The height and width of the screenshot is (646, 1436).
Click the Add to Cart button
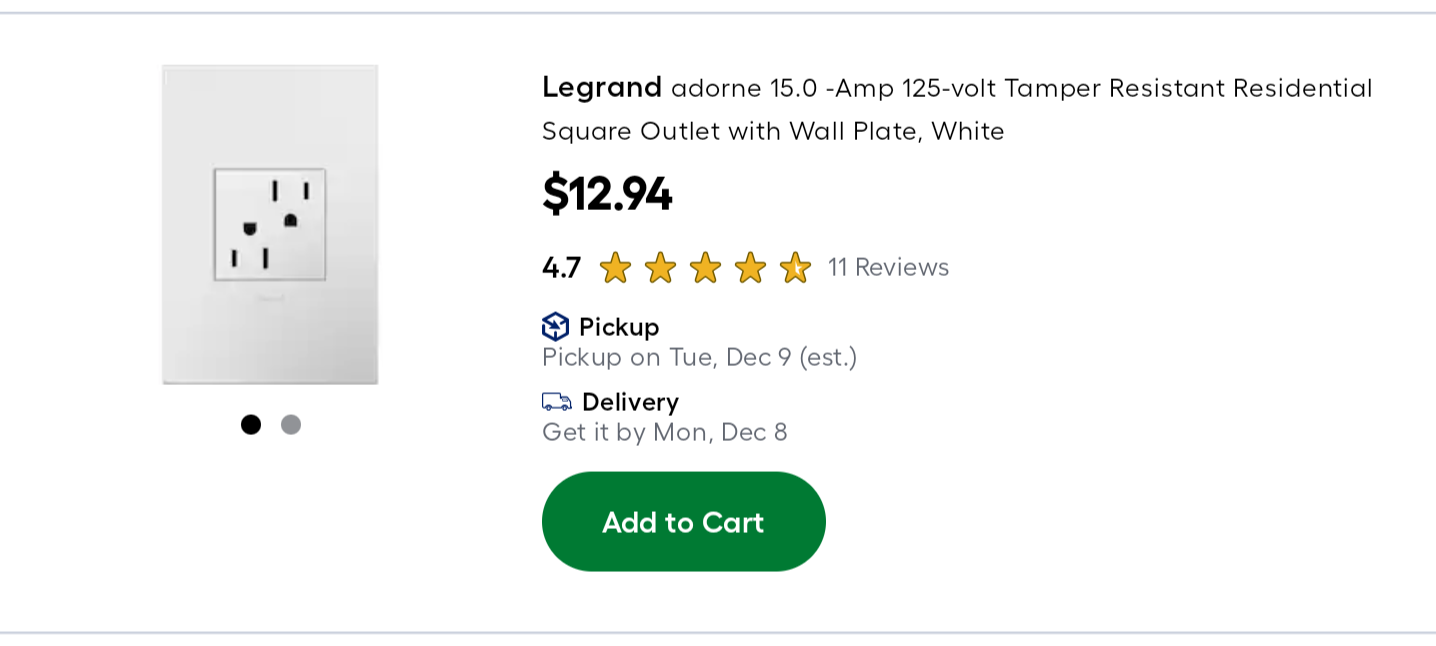click(x=683, y=522)
